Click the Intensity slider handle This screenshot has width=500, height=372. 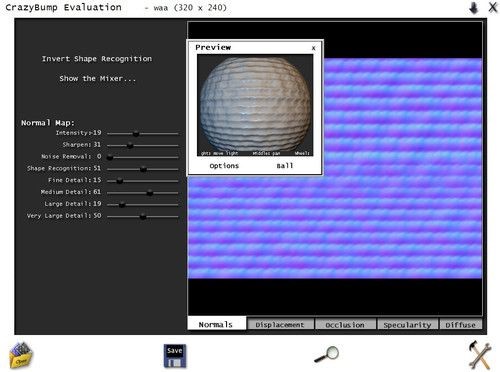tap(136, 133)
